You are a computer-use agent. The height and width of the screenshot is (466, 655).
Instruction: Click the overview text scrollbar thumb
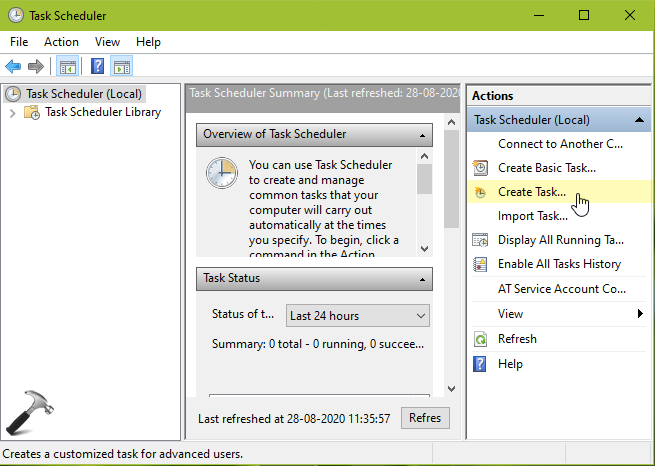[424, 179]
